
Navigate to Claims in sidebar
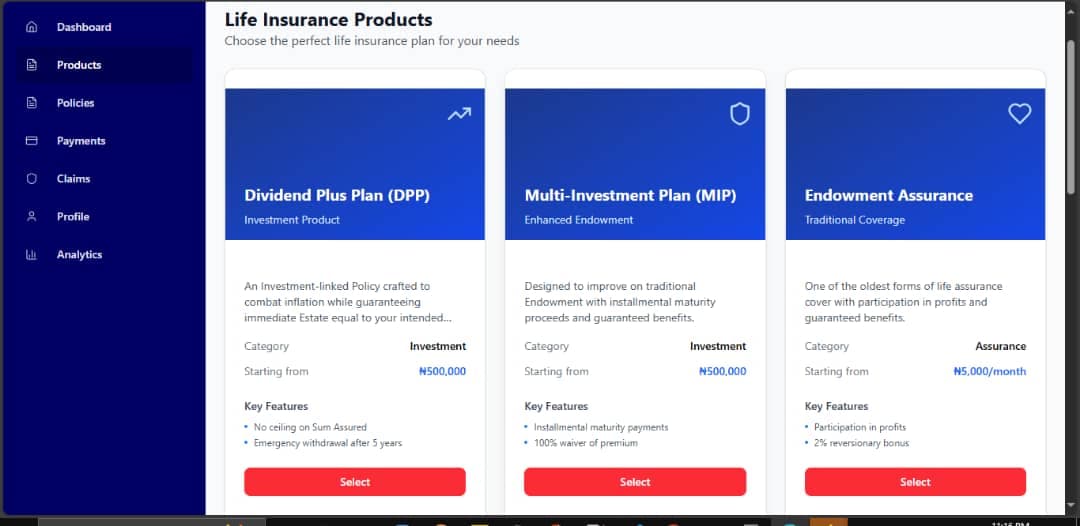73,179
